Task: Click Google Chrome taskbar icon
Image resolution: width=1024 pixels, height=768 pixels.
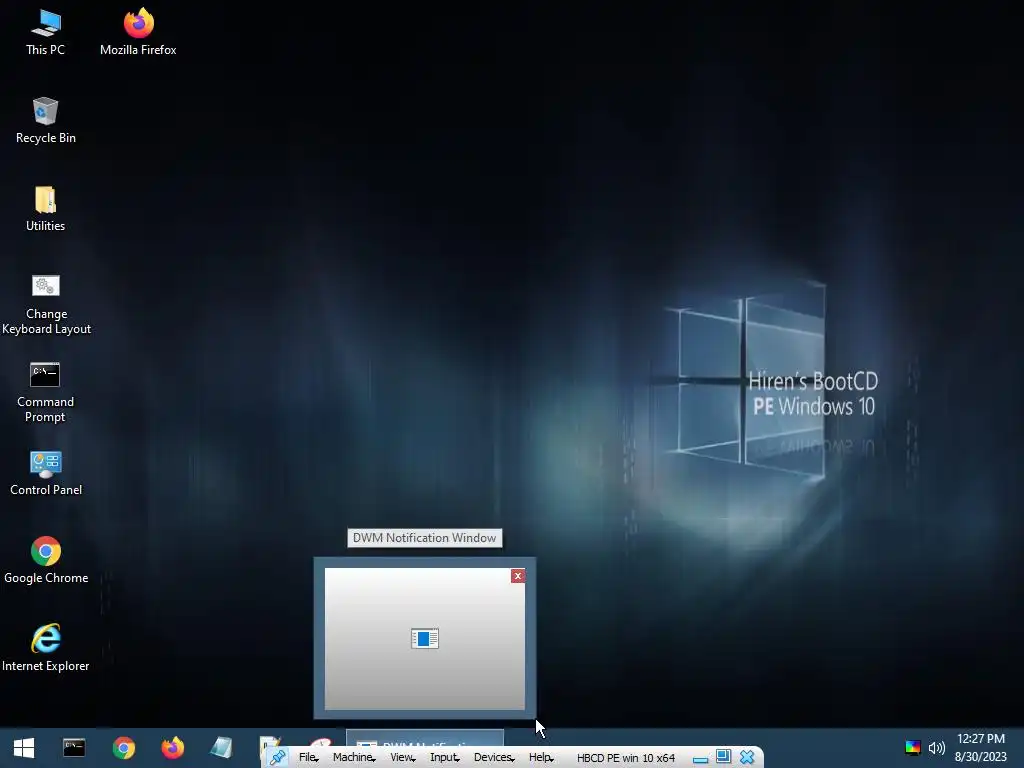Action: click(123, 748)
